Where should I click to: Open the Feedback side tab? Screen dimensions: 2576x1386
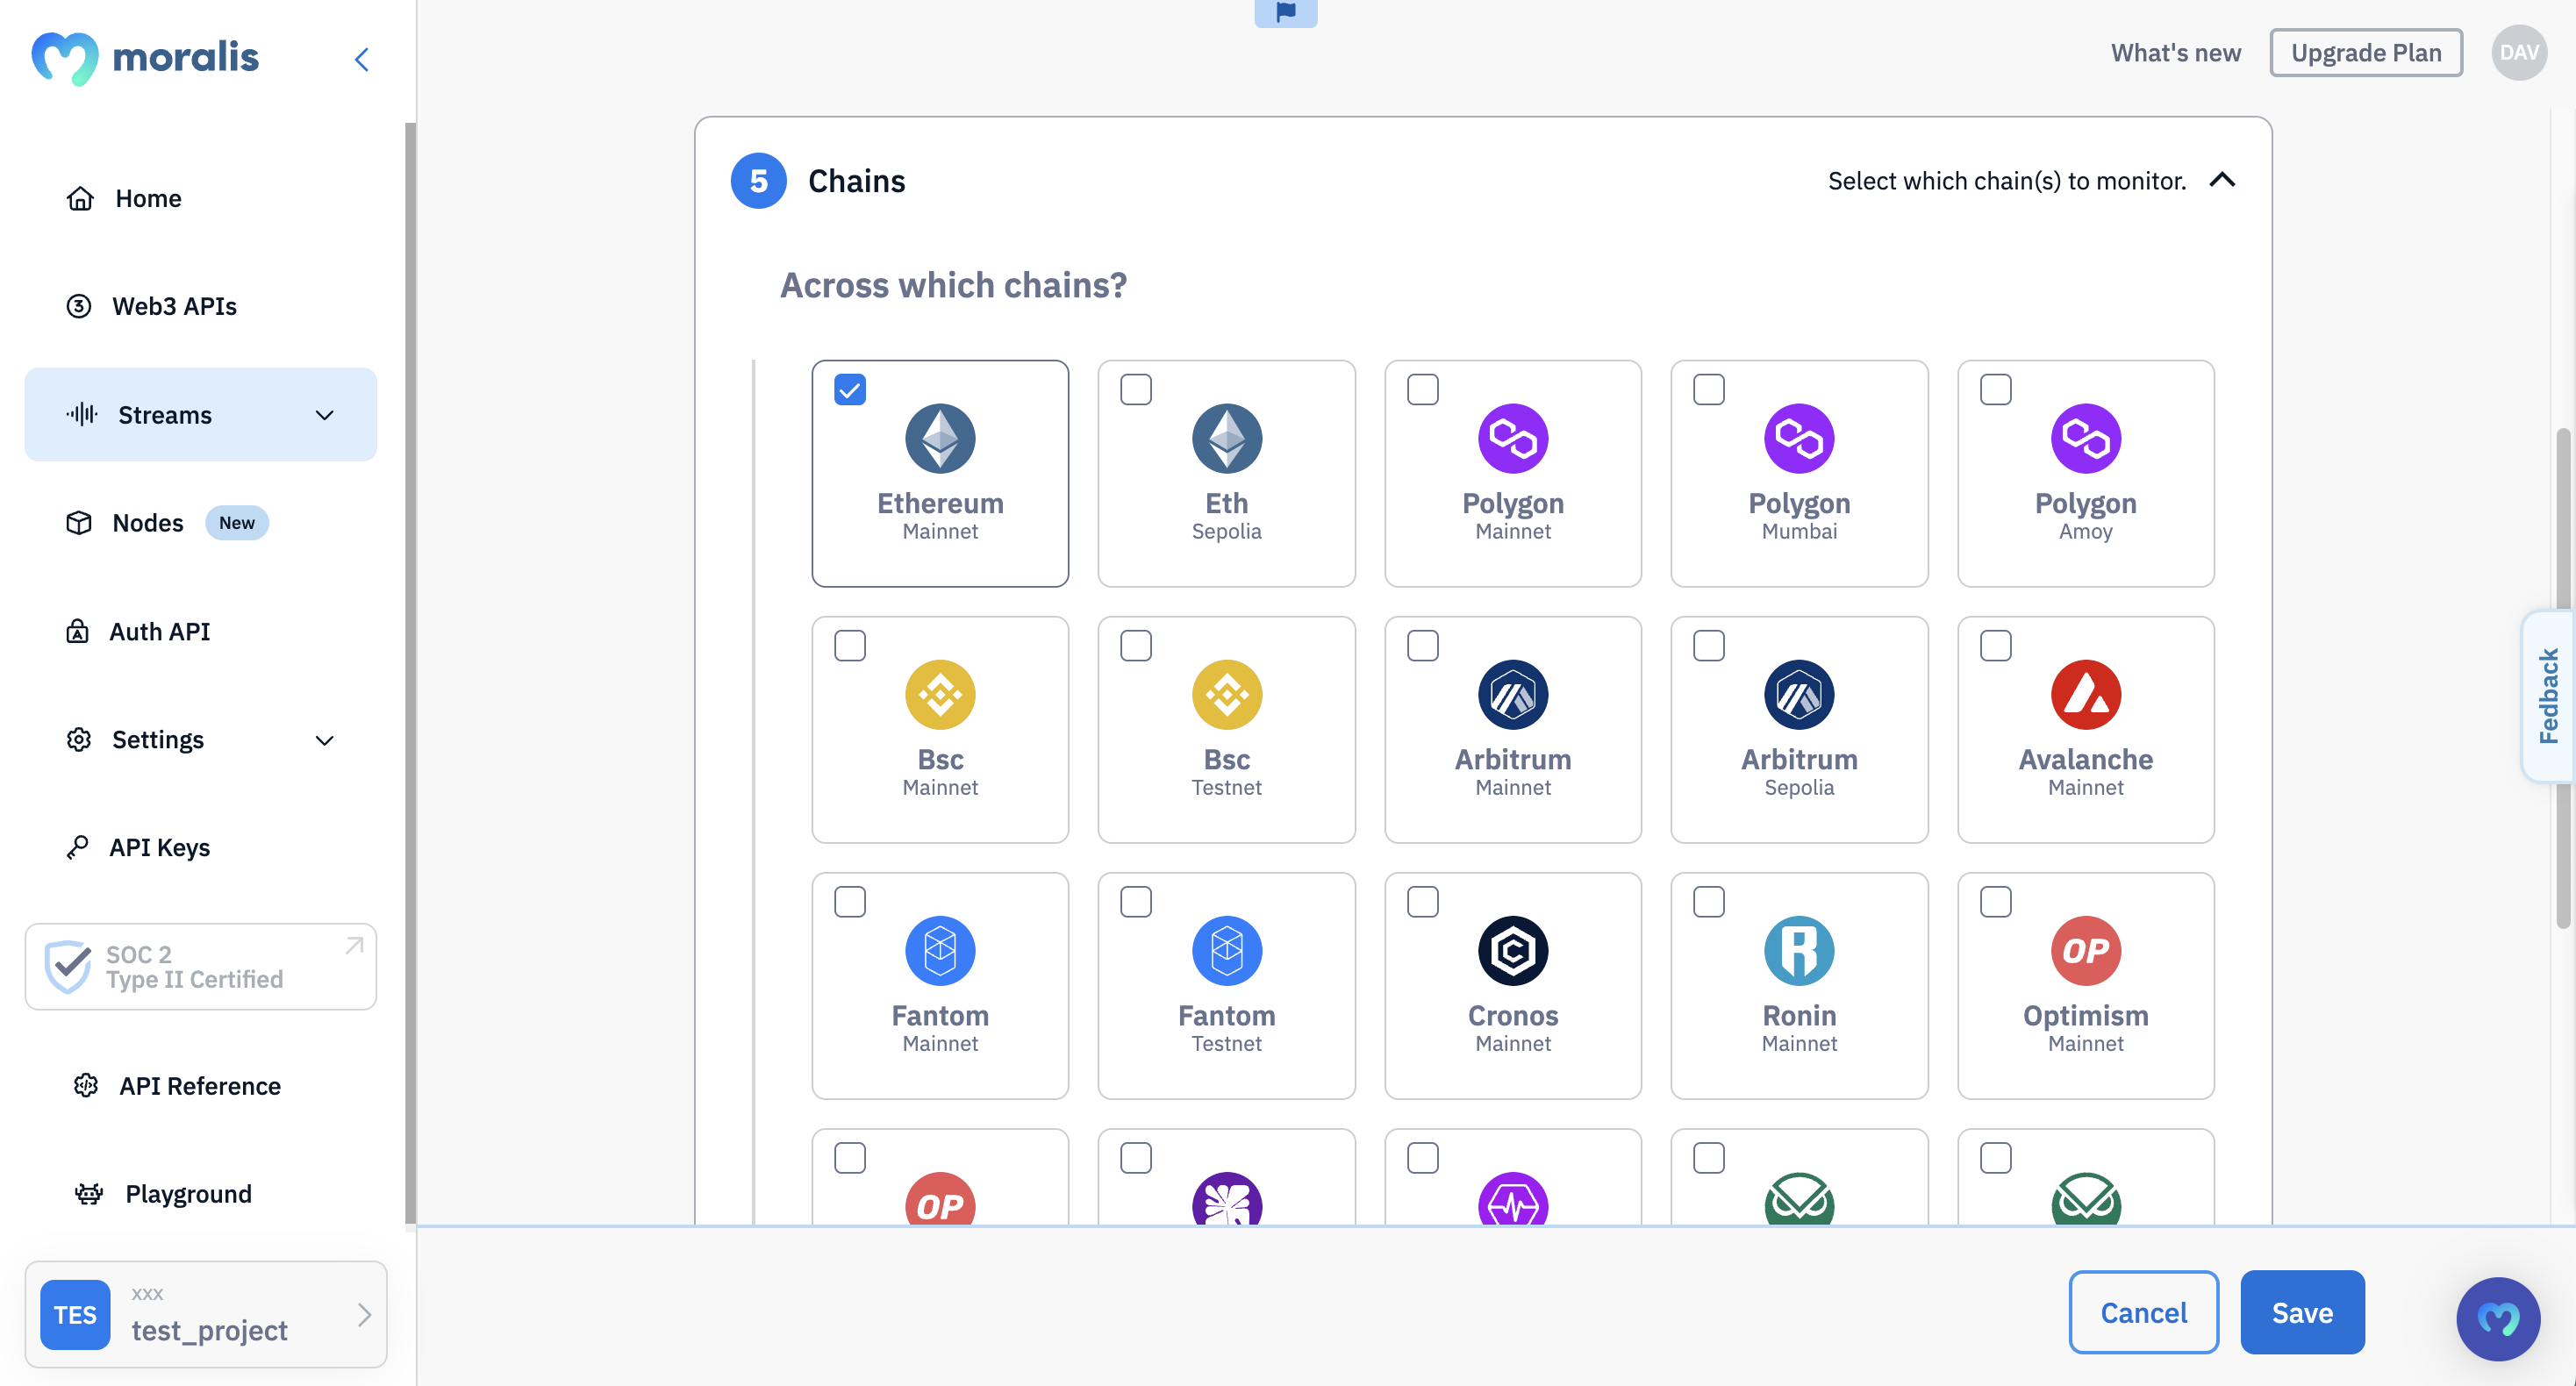[2547, 695]
